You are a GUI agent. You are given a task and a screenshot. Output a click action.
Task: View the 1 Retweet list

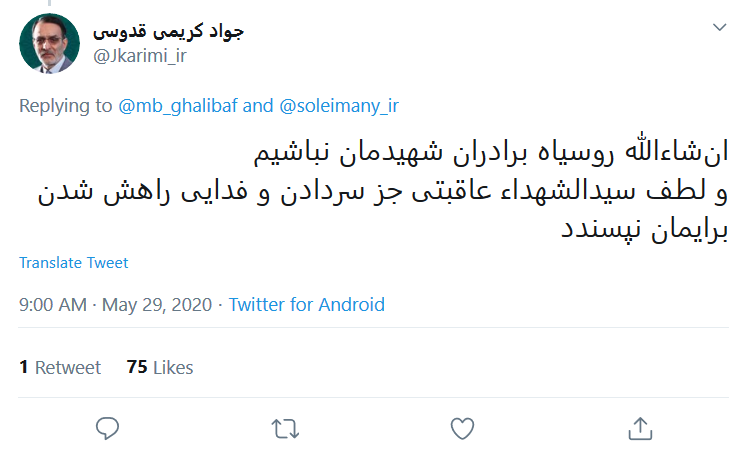point(60,367)
